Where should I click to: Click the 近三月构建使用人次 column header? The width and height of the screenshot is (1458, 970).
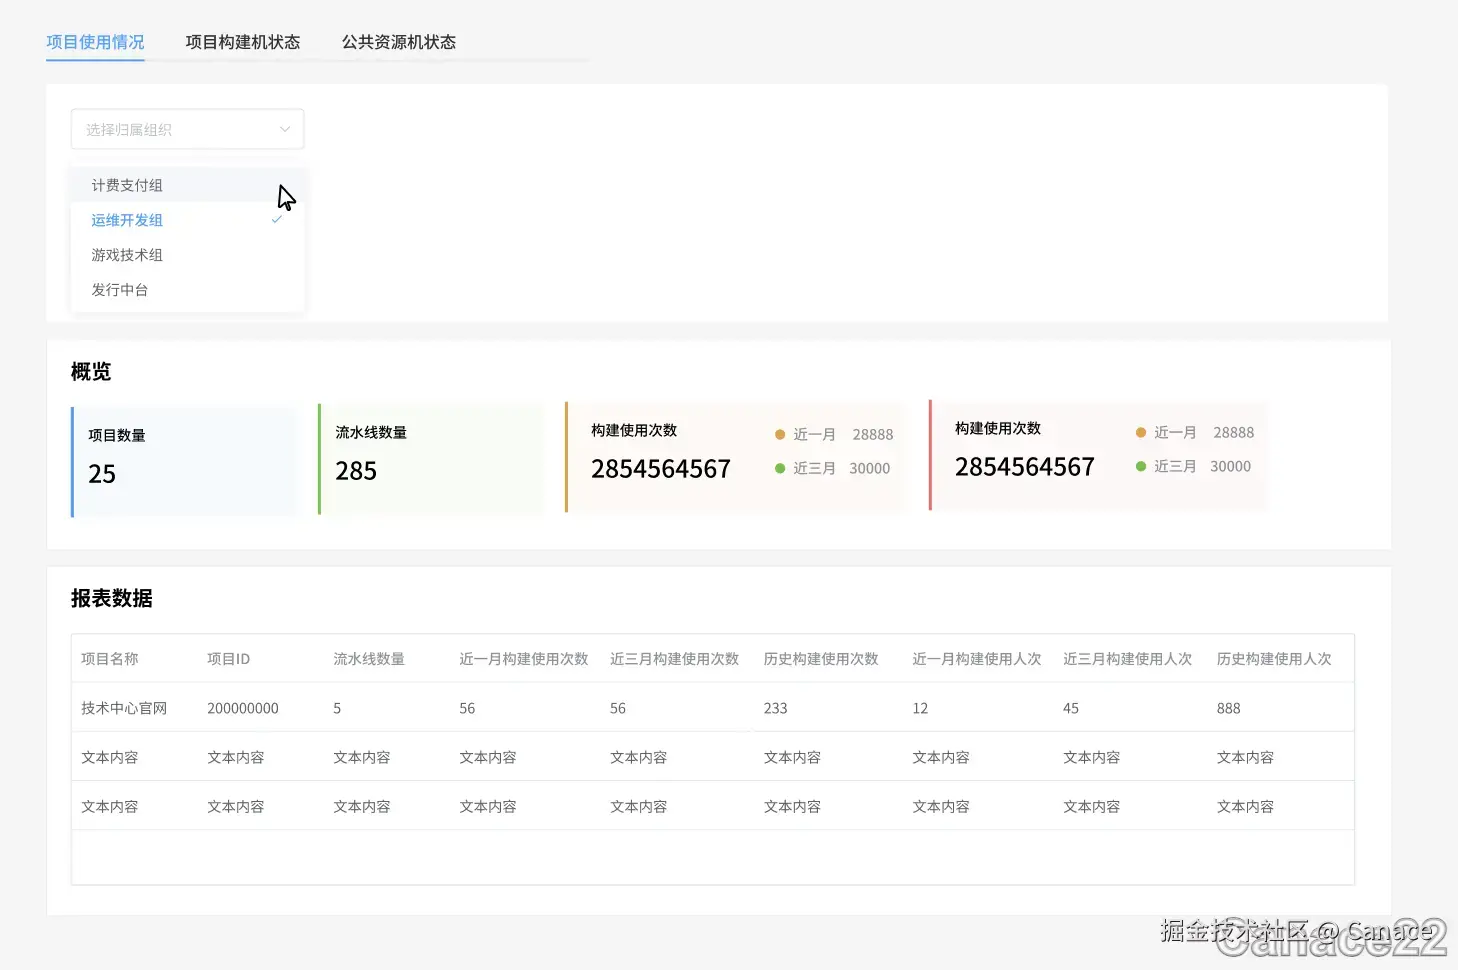(1128, 659)
